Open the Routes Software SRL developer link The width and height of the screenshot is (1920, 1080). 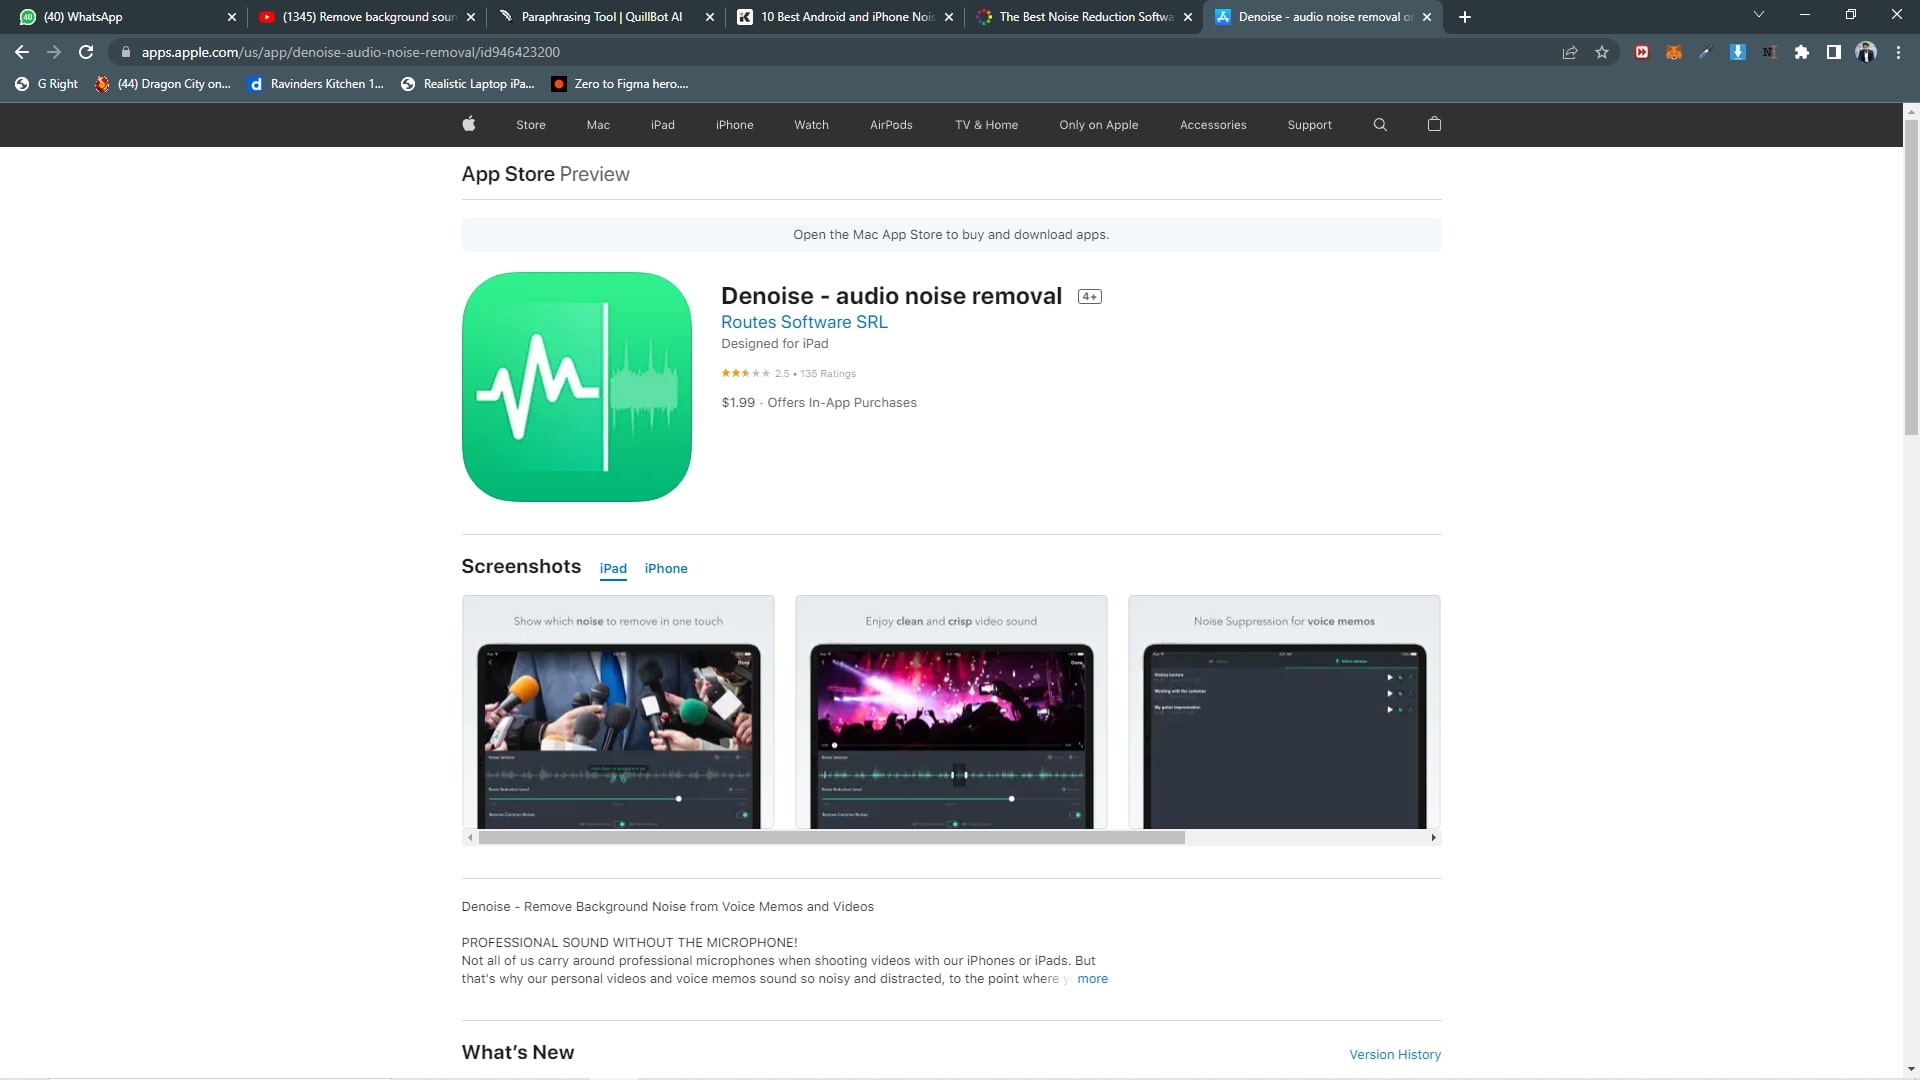(x=804, y=322)
